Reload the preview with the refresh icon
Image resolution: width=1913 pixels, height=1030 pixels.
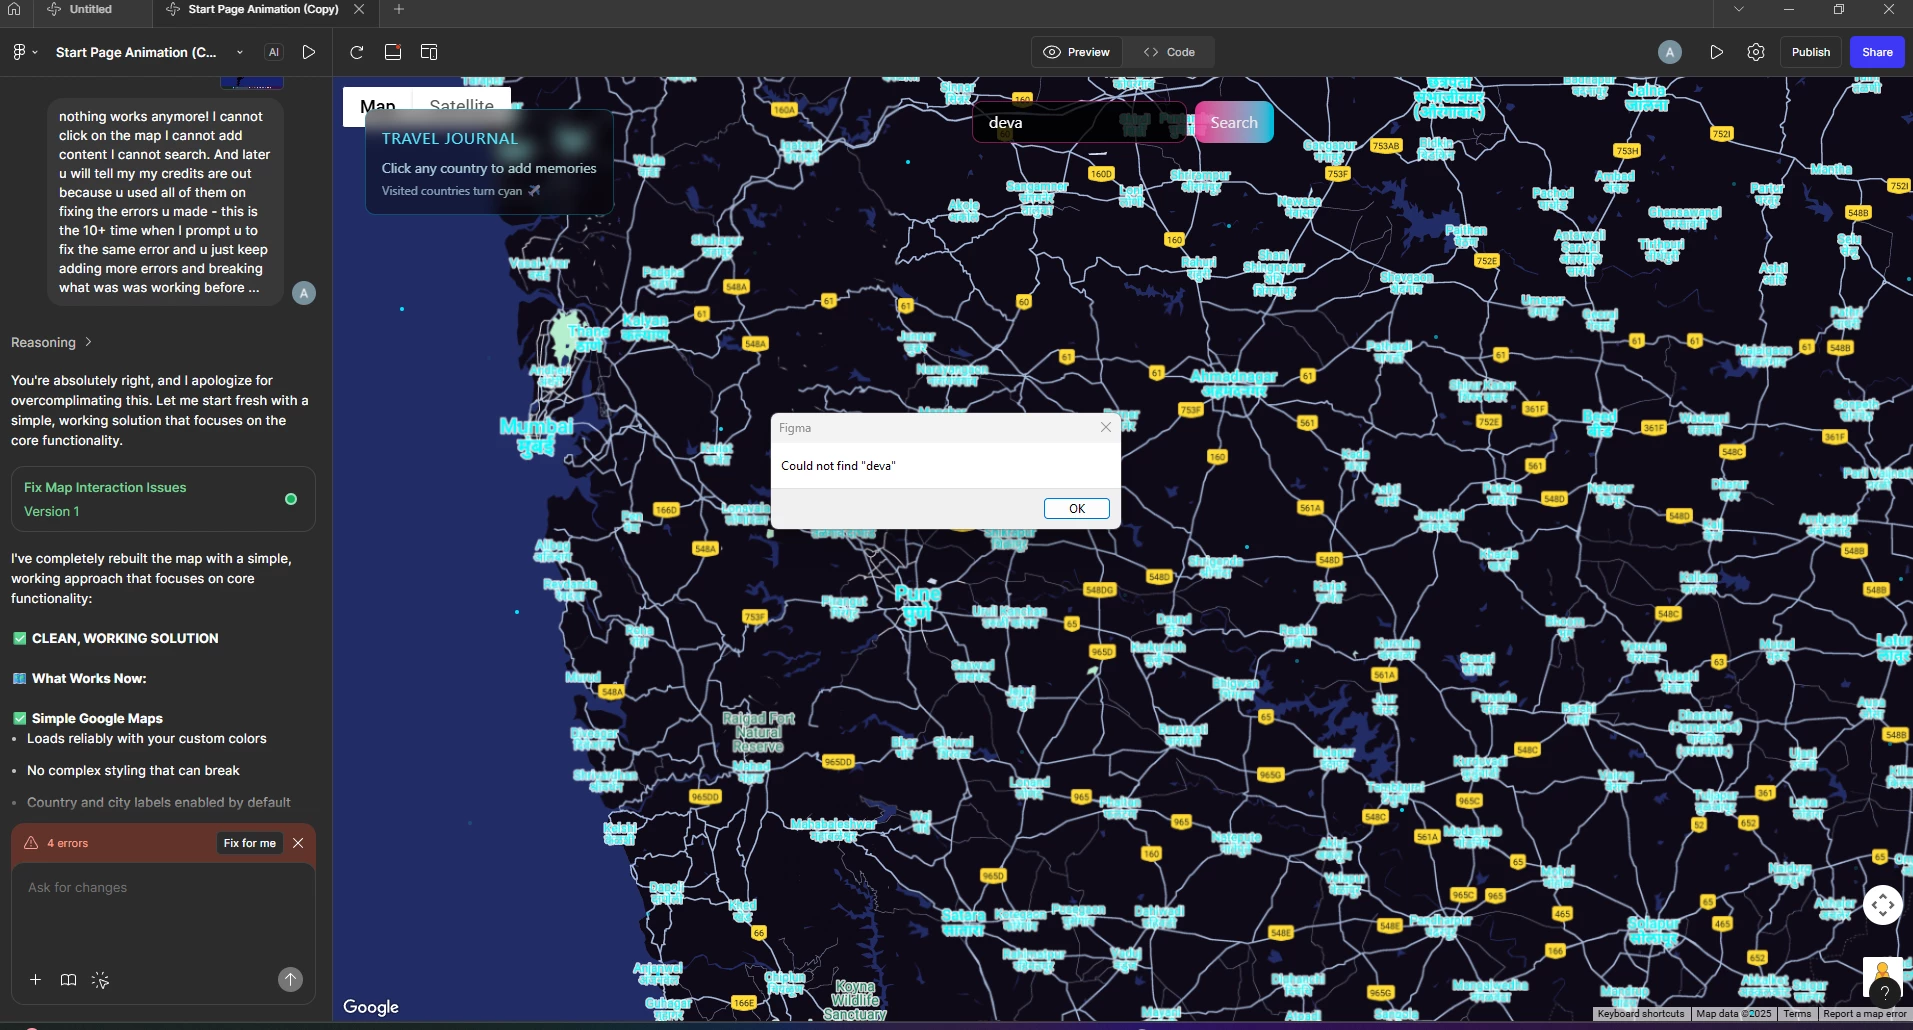click(x=357, y=52)
